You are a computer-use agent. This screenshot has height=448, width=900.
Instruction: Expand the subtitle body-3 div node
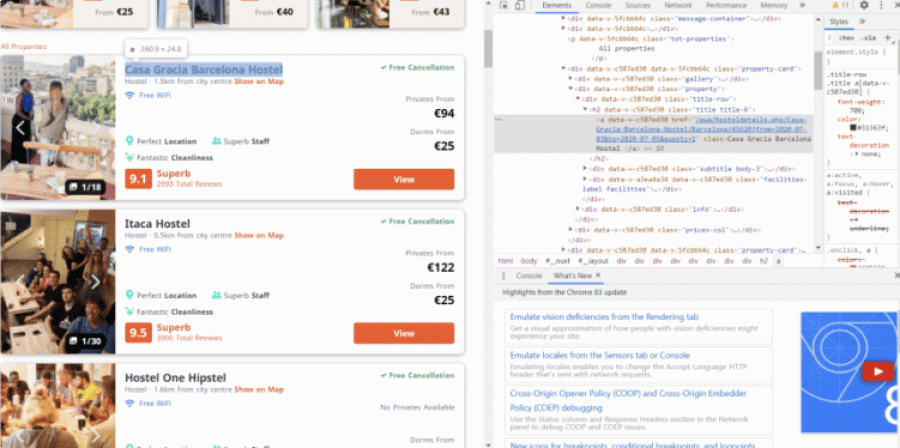point(585,169)
